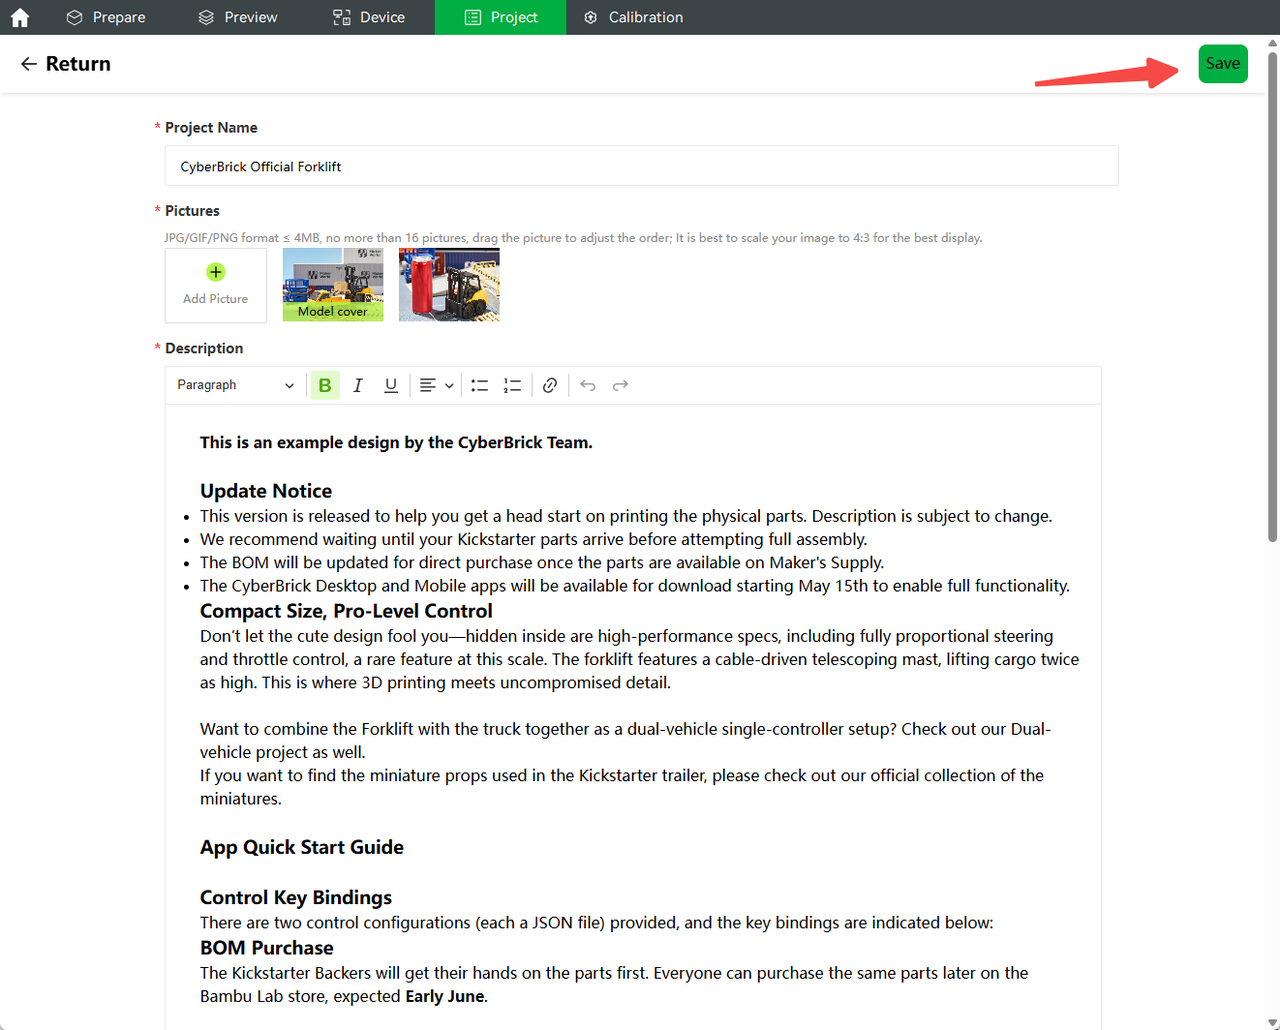Click the paragraph starting "Don't let the cute design"

(x=640, y=659)
